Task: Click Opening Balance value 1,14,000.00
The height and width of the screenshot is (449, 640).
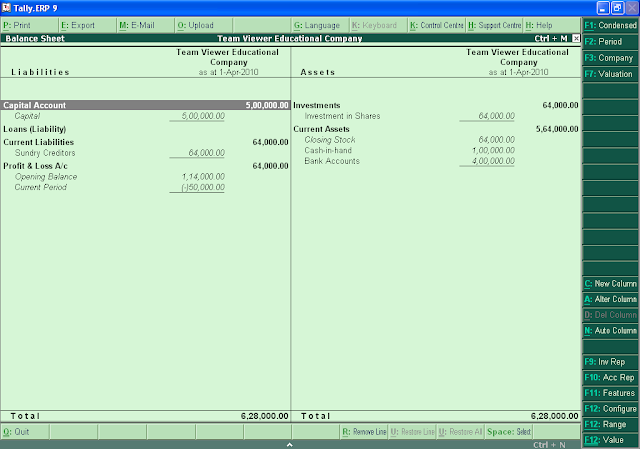Action: 203,176
